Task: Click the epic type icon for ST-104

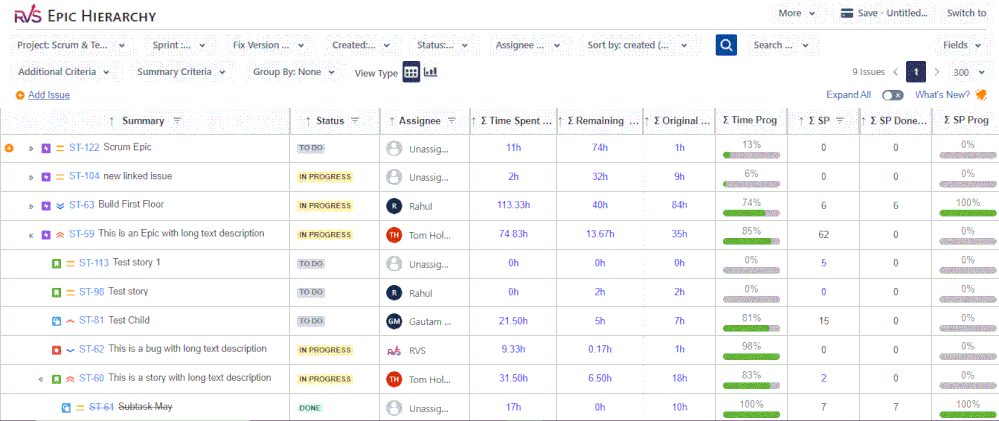Action: tap(45, 177)
